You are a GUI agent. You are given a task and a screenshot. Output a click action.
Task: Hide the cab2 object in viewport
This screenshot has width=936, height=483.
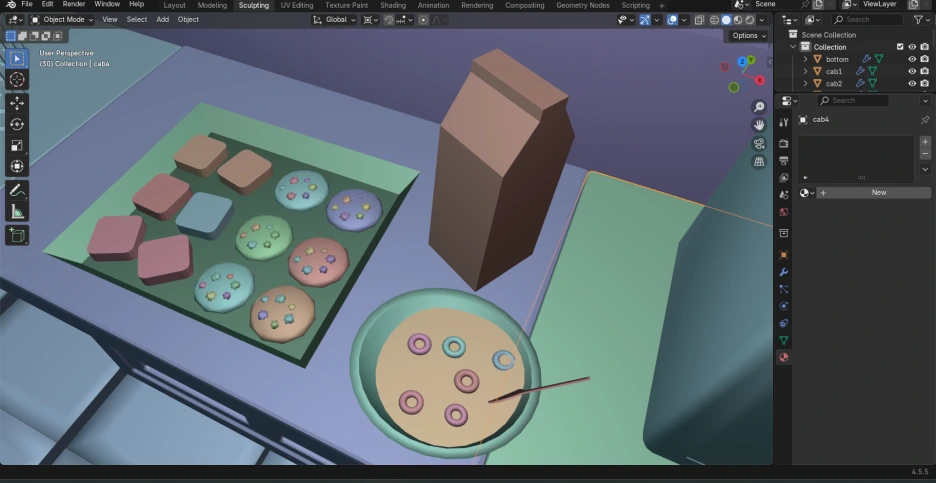[x=912, y=84]
